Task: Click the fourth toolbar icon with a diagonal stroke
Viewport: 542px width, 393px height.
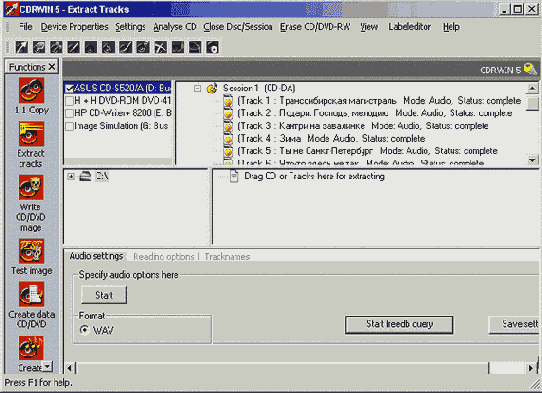Action: click(73, 47)
